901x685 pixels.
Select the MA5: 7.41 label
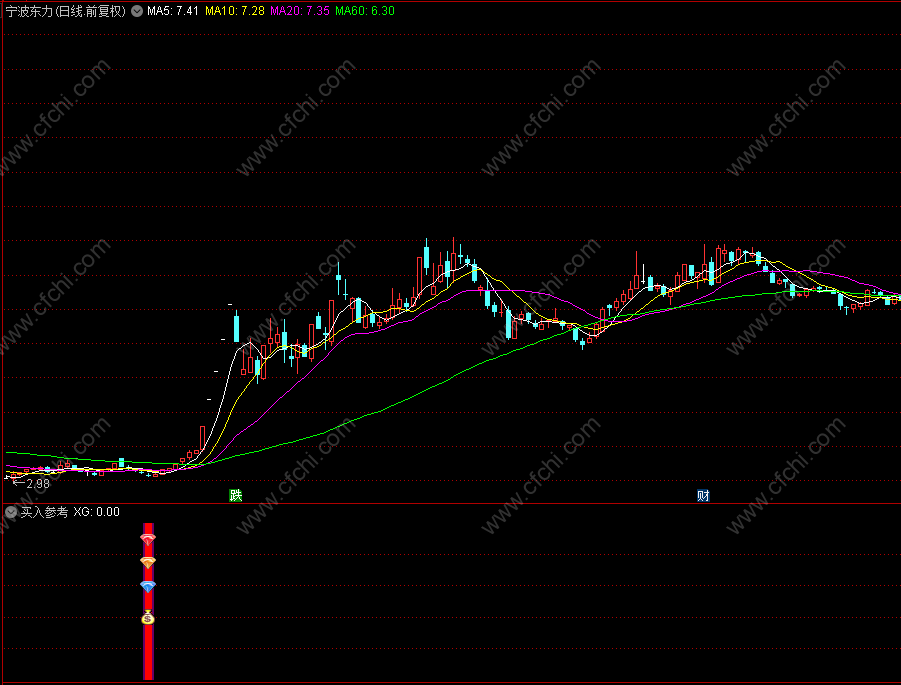[x=173, y=11]
